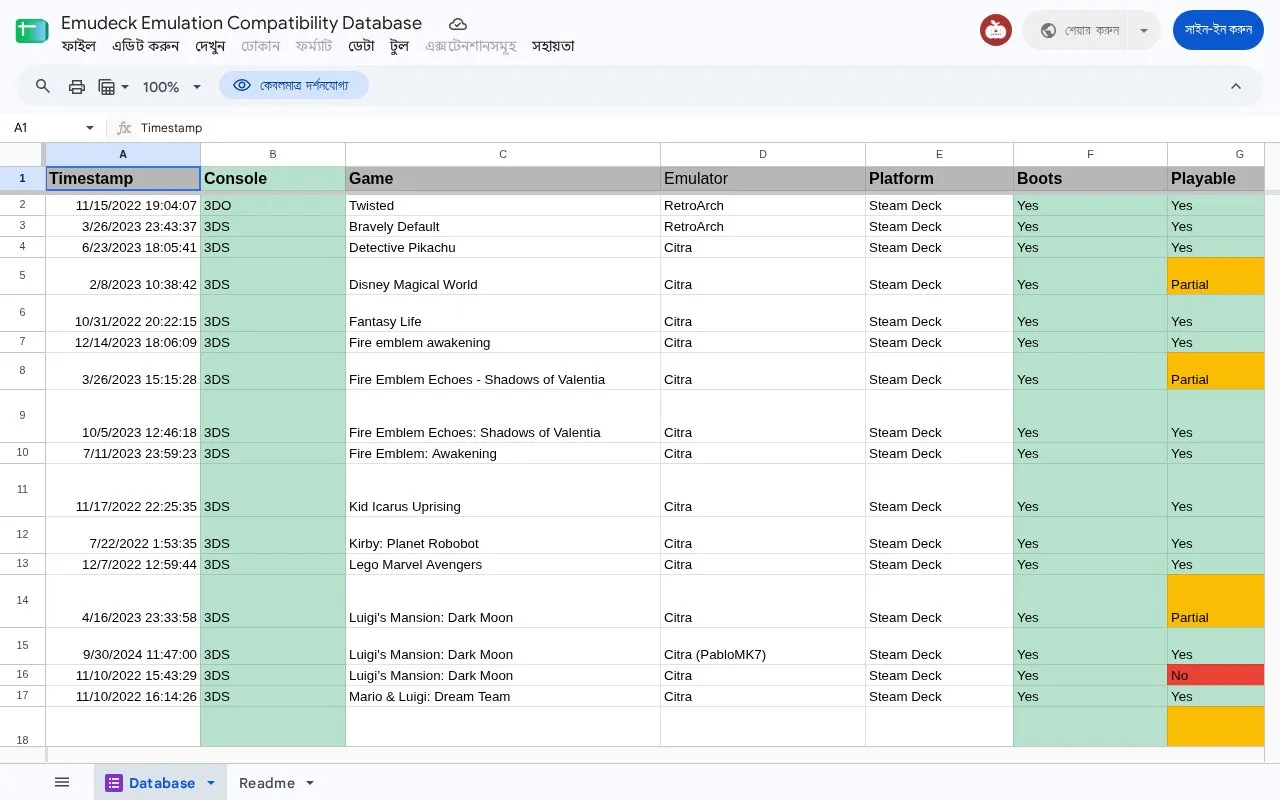Click the Mario & Luigi: Dream Team cell
Image resolution: width=1280 pixels, height=800 pixels.
click(x=503, y=696)
